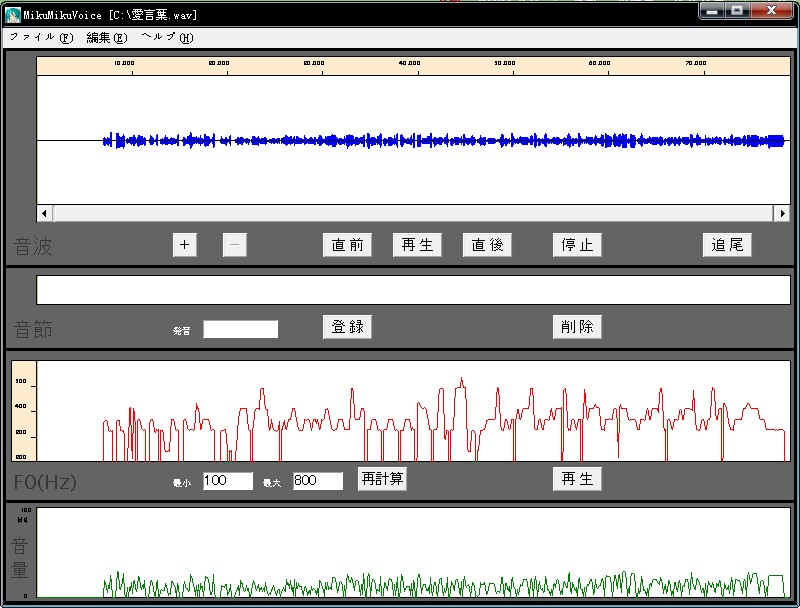Register syllable with the 登録 button

pos(347,326)
